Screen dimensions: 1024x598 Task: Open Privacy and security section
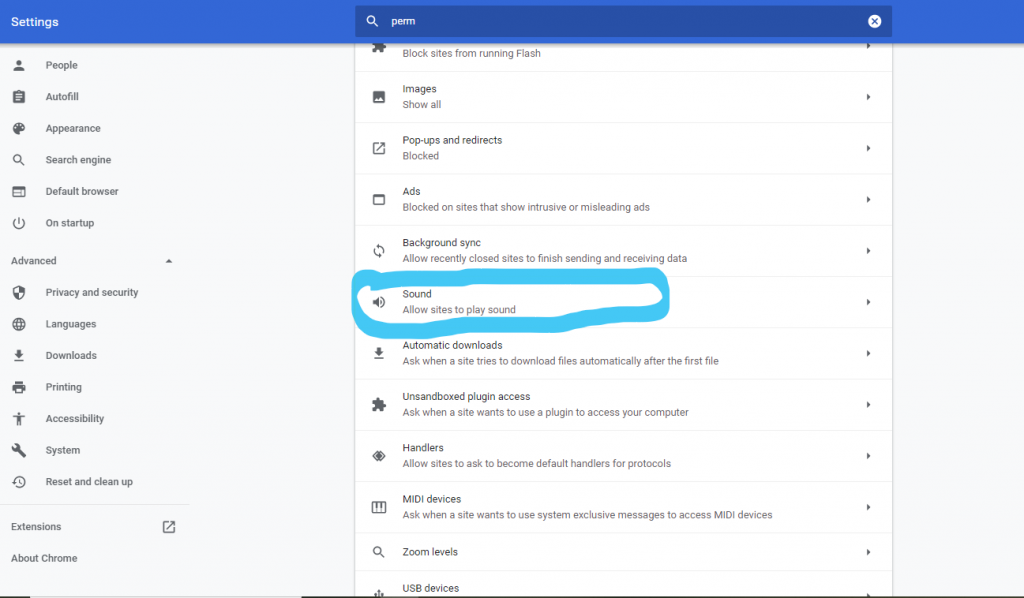(x=91, y=293)
